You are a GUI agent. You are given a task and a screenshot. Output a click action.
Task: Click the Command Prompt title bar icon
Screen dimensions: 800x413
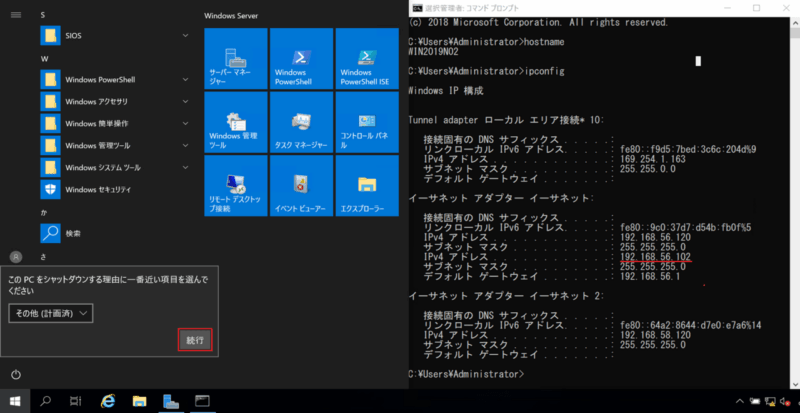pos(417,8)
